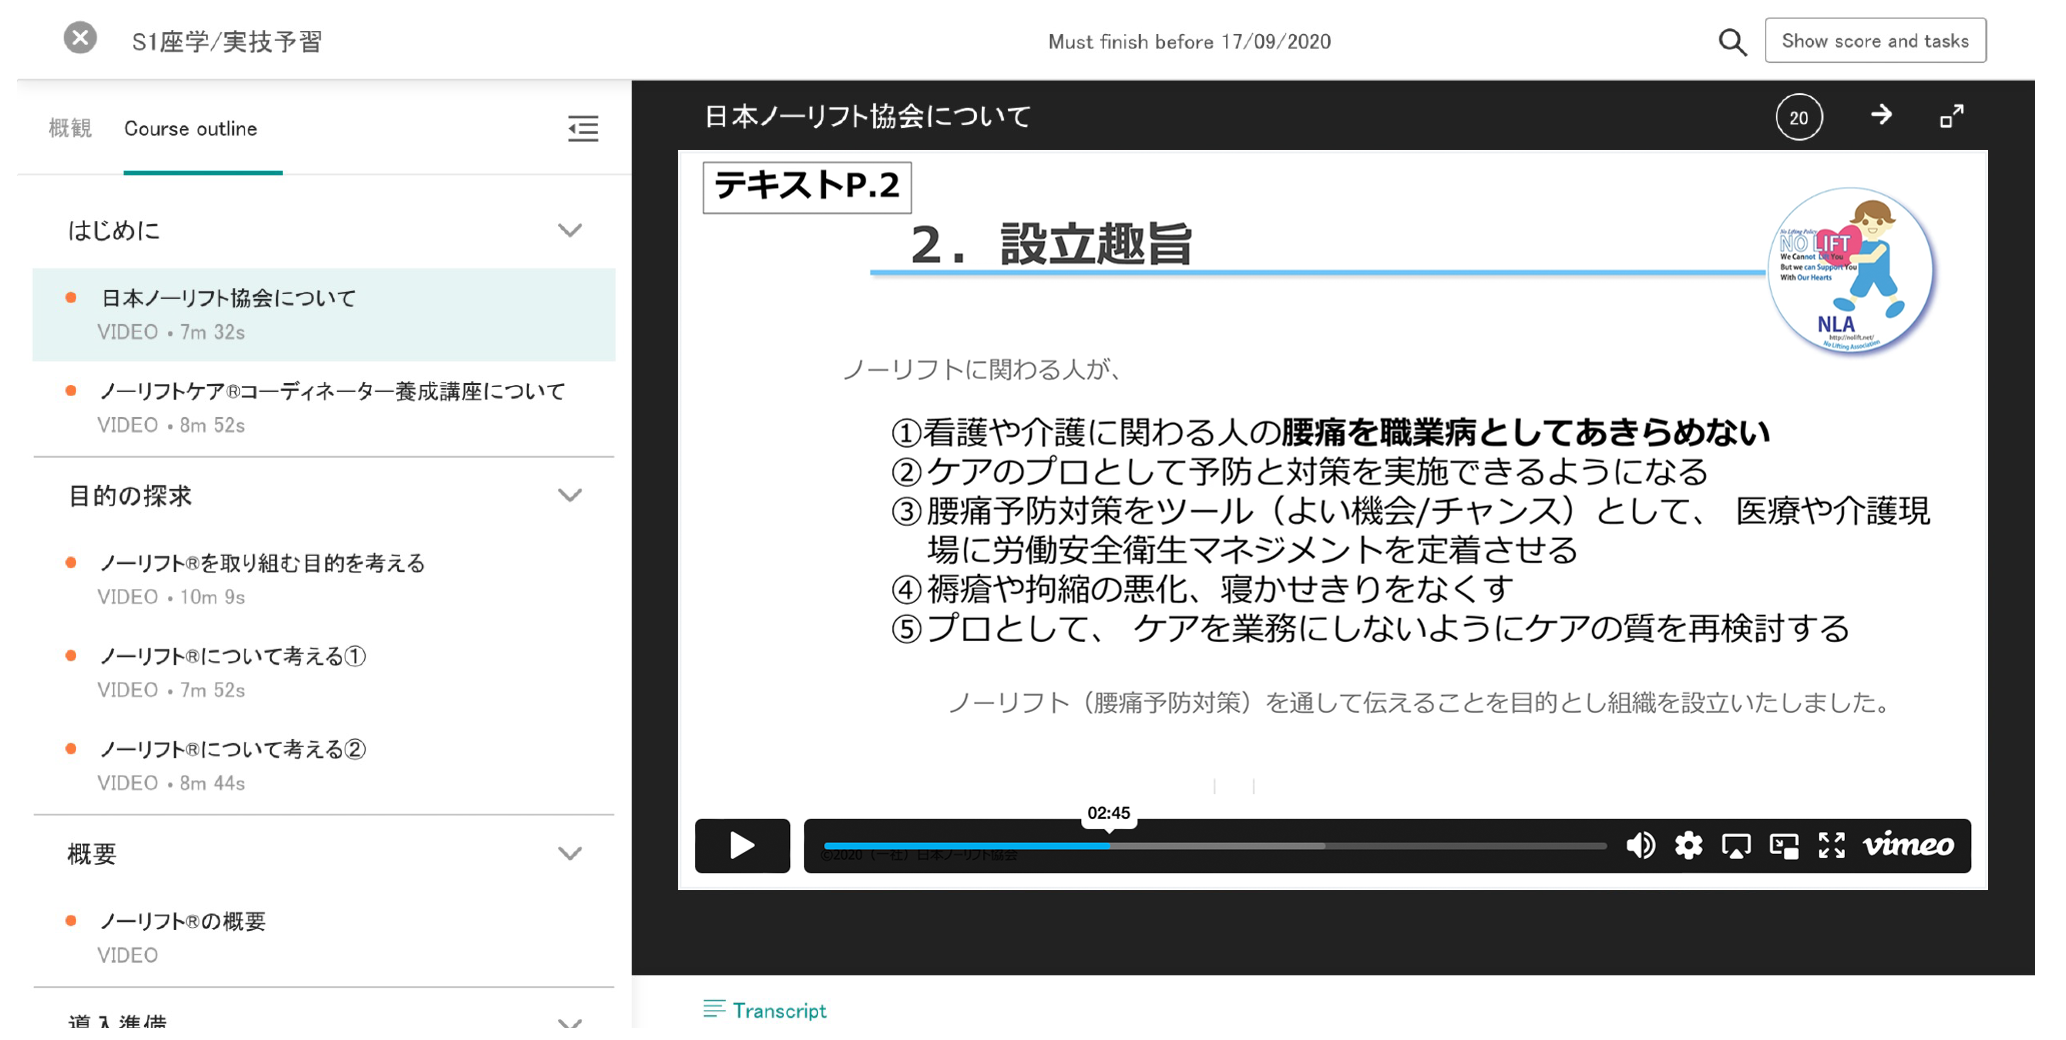Click the AirPlay cast icon

(x=1736, y=846)
